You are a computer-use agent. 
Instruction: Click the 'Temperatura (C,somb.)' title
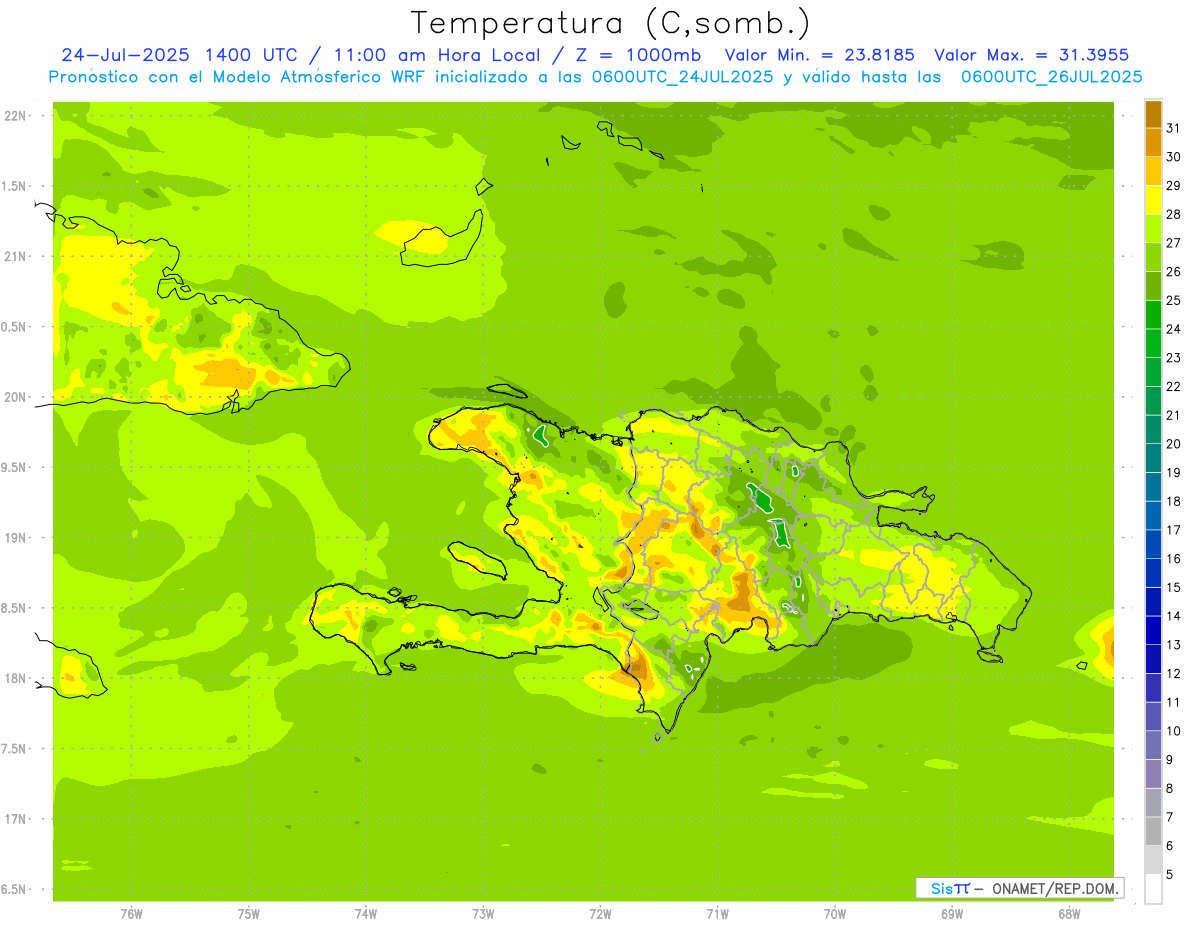pyautogui.click(x=610, y=23)
